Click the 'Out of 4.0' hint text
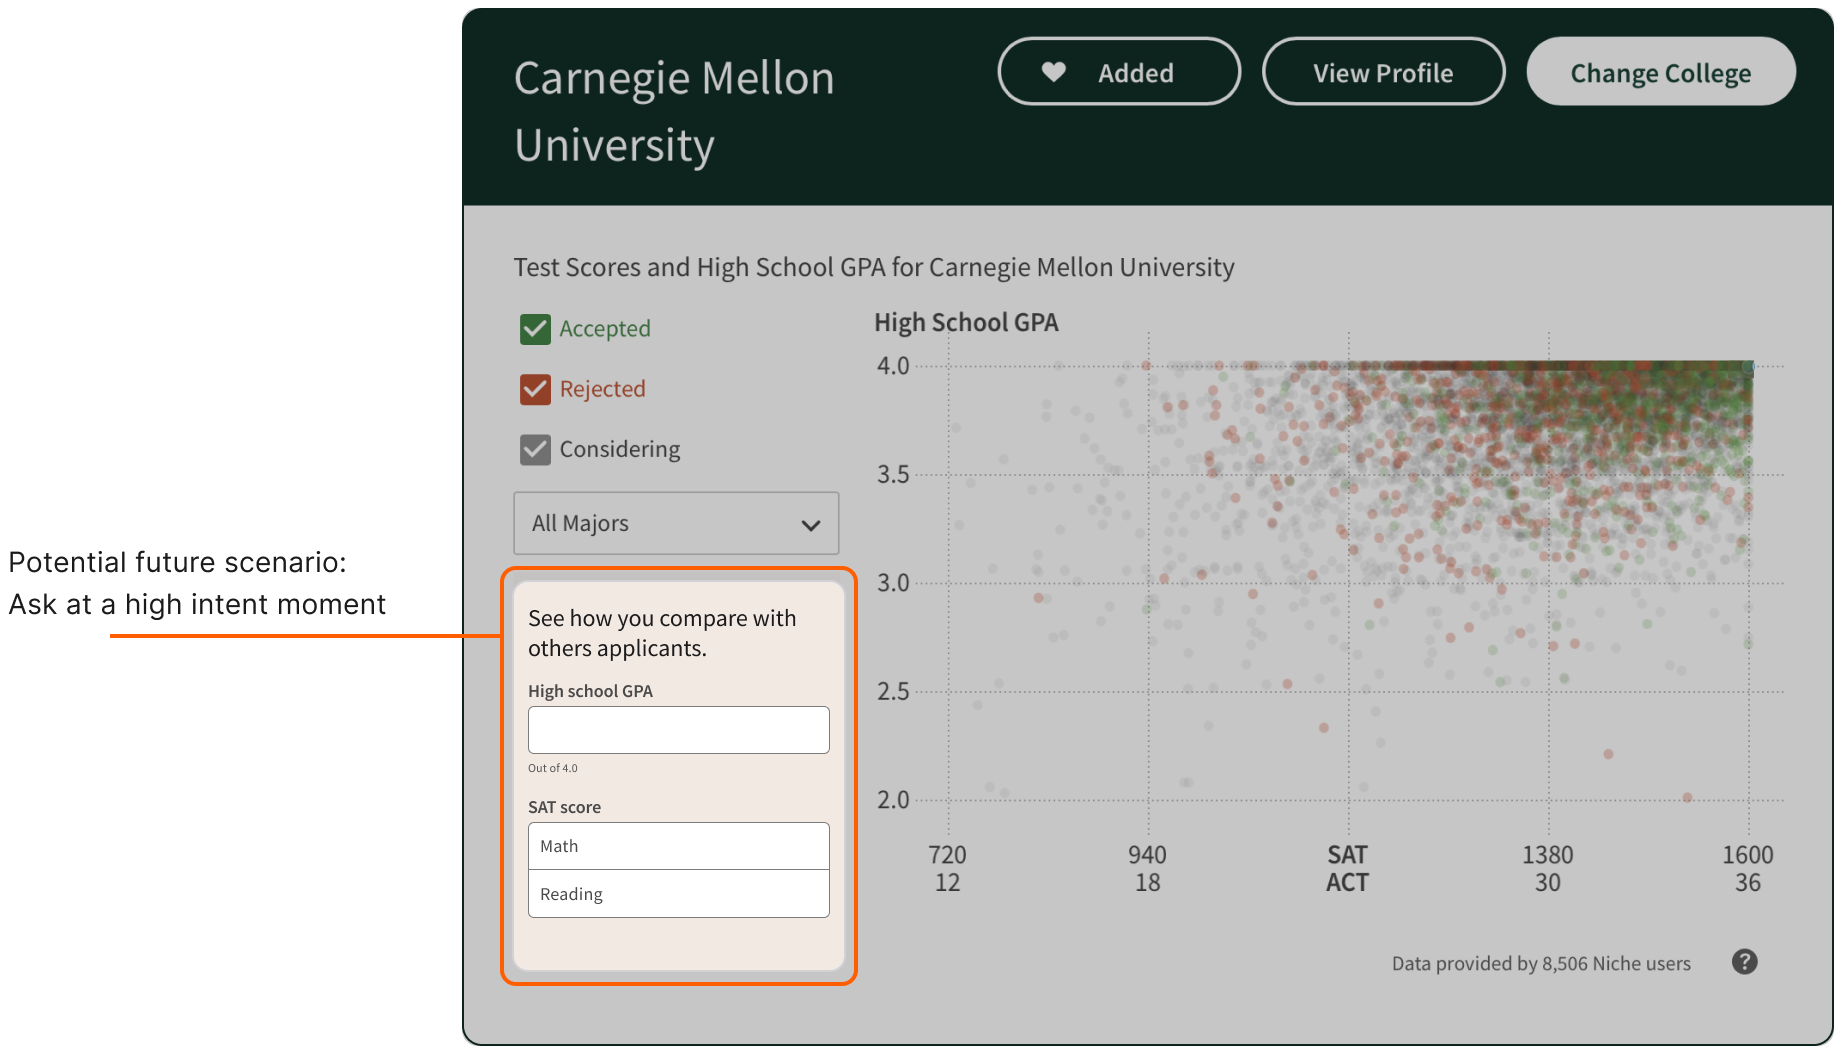This screenshot has width=1842, height=1052. [553, 768]
